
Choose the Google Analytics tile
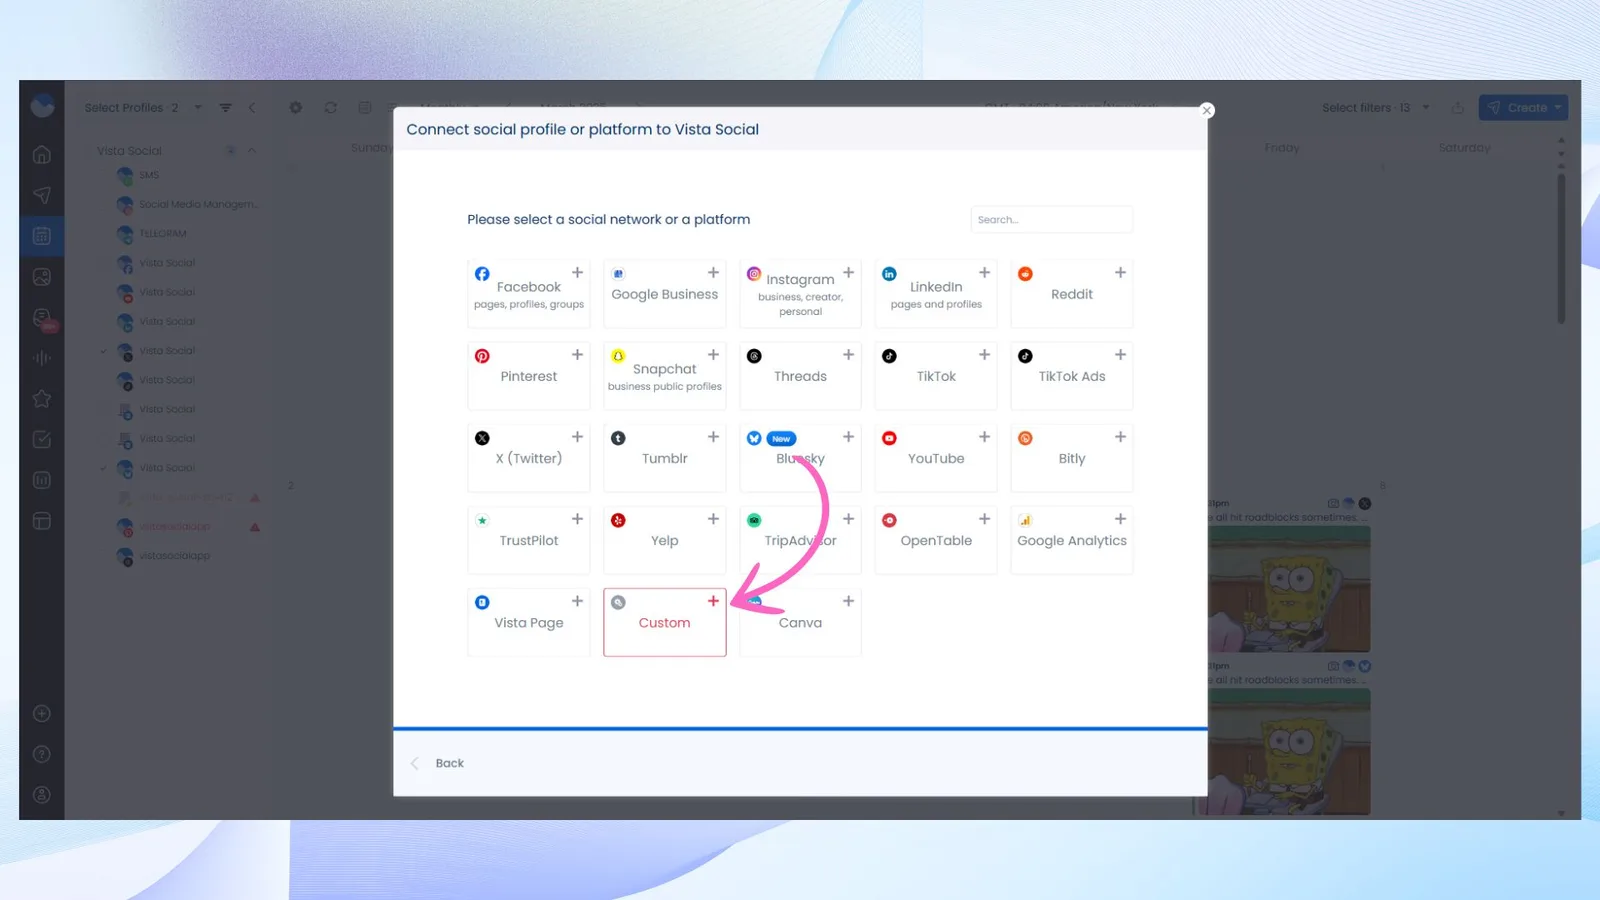coord(1071,540)
